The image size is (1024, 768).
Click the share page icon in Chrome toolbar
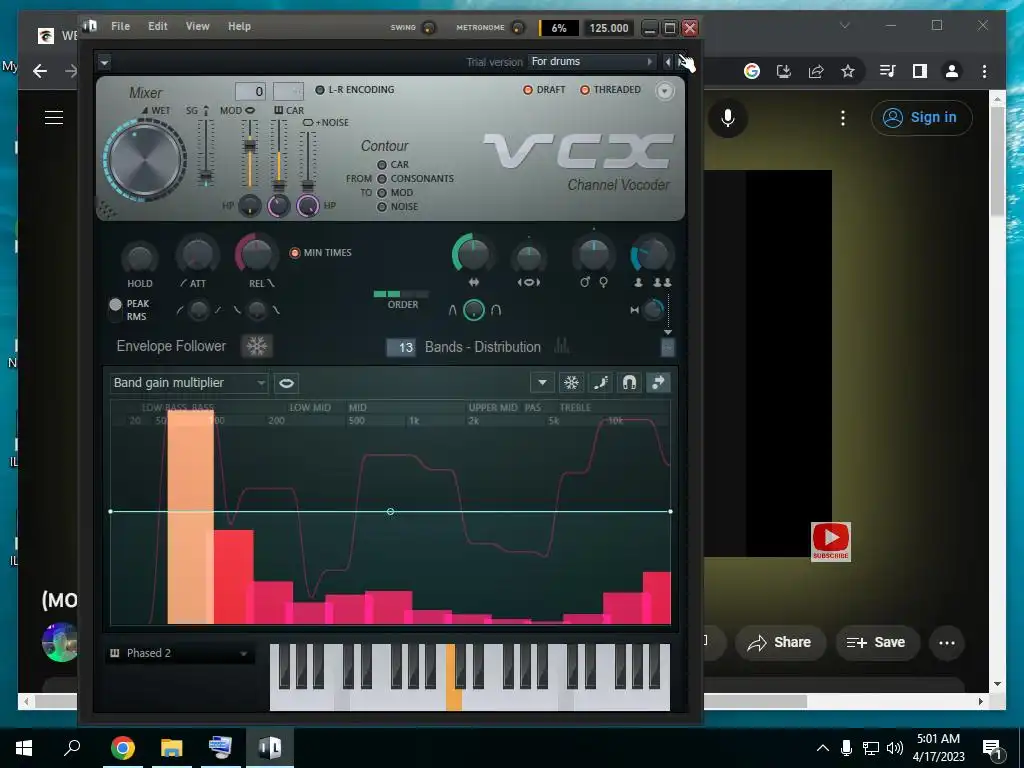pyautogui.click(x=816, y=71)
